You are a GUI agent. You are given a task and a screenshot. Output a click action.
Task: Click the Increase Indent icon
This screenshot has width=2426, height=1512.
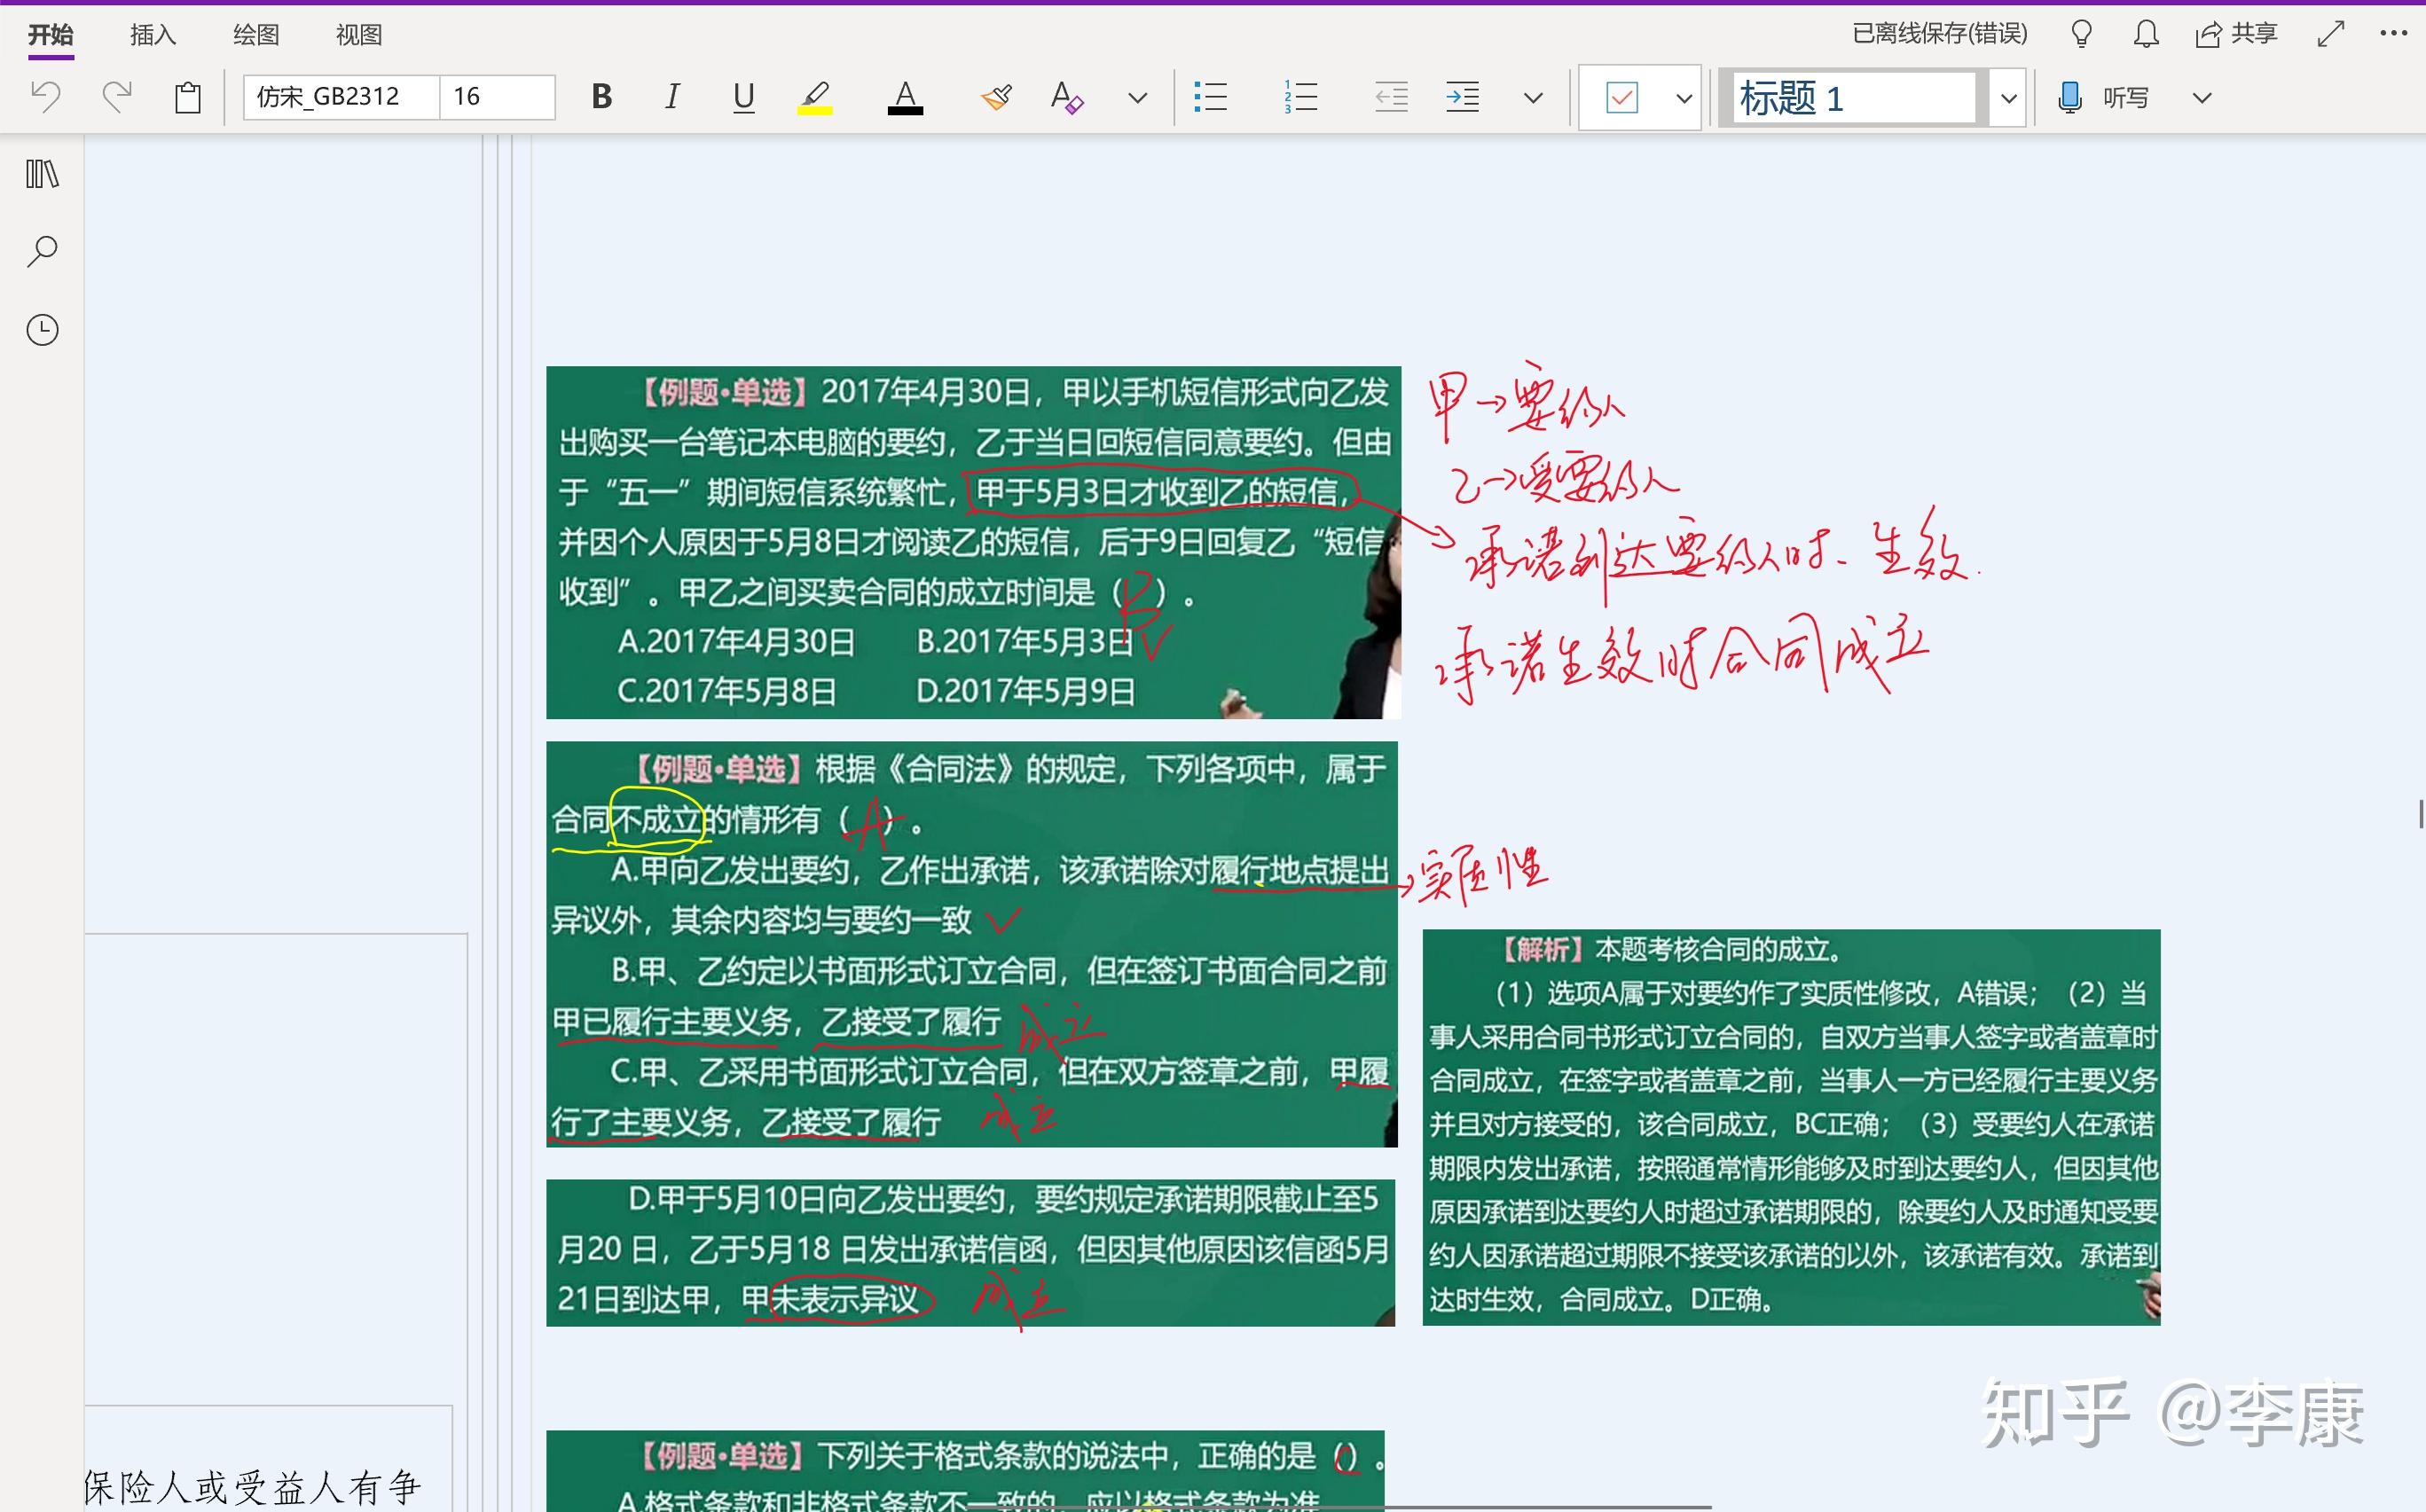[x=1462, y=97]
